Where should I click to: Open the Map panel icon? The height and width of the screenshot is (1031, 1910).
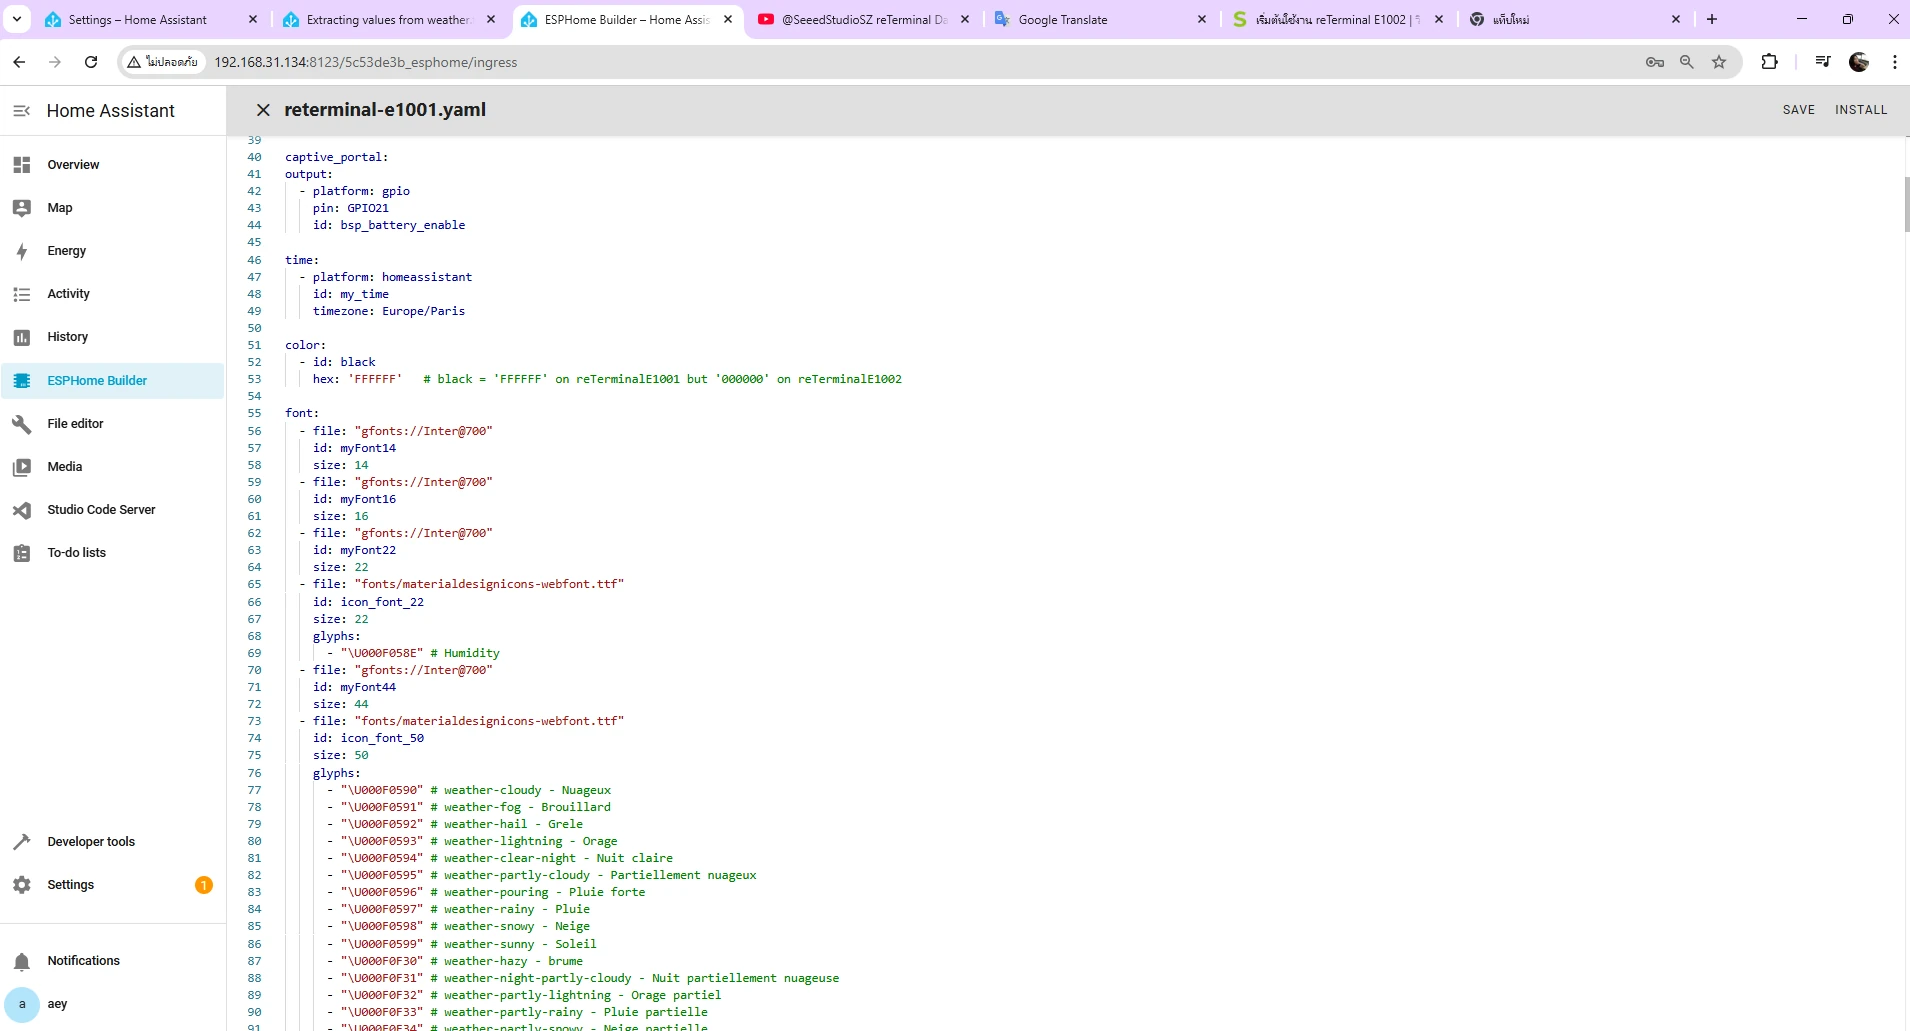click(22, 208)
